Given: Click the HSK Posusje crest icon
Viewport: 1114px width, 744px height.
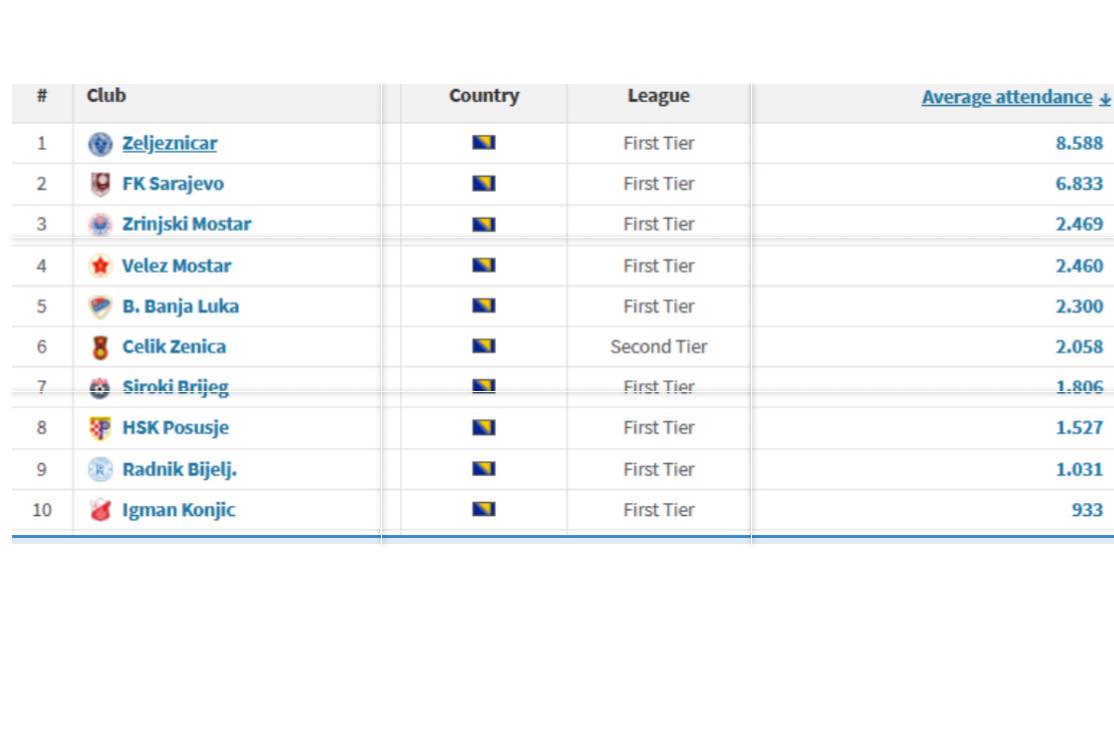Looking at the screenshot, I should (x=100, y=428).
